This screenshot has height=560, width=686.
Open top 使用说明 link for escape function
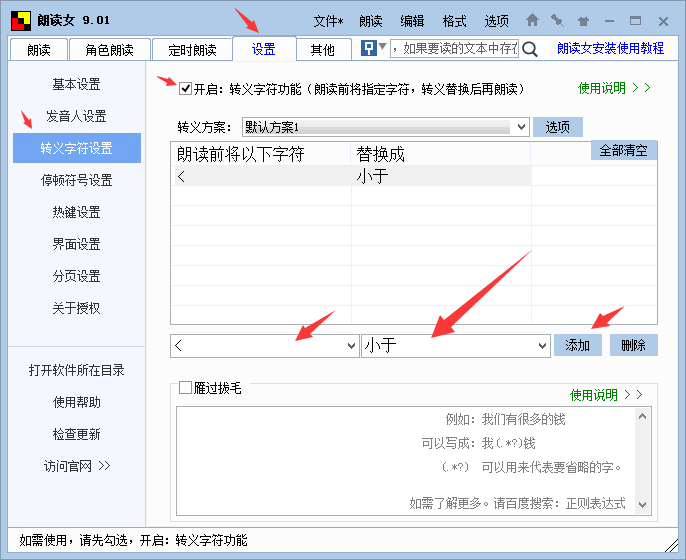(x=614, y=88)
